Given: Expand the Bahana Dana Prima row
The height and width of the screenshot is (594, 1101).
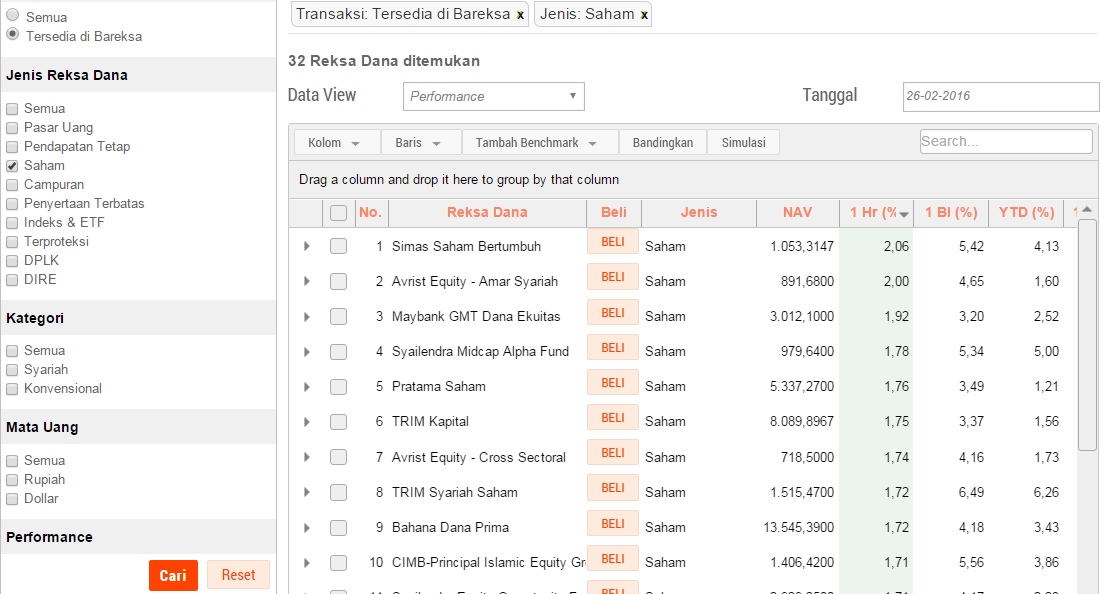Looking at the screenshot, I should 307,527.
